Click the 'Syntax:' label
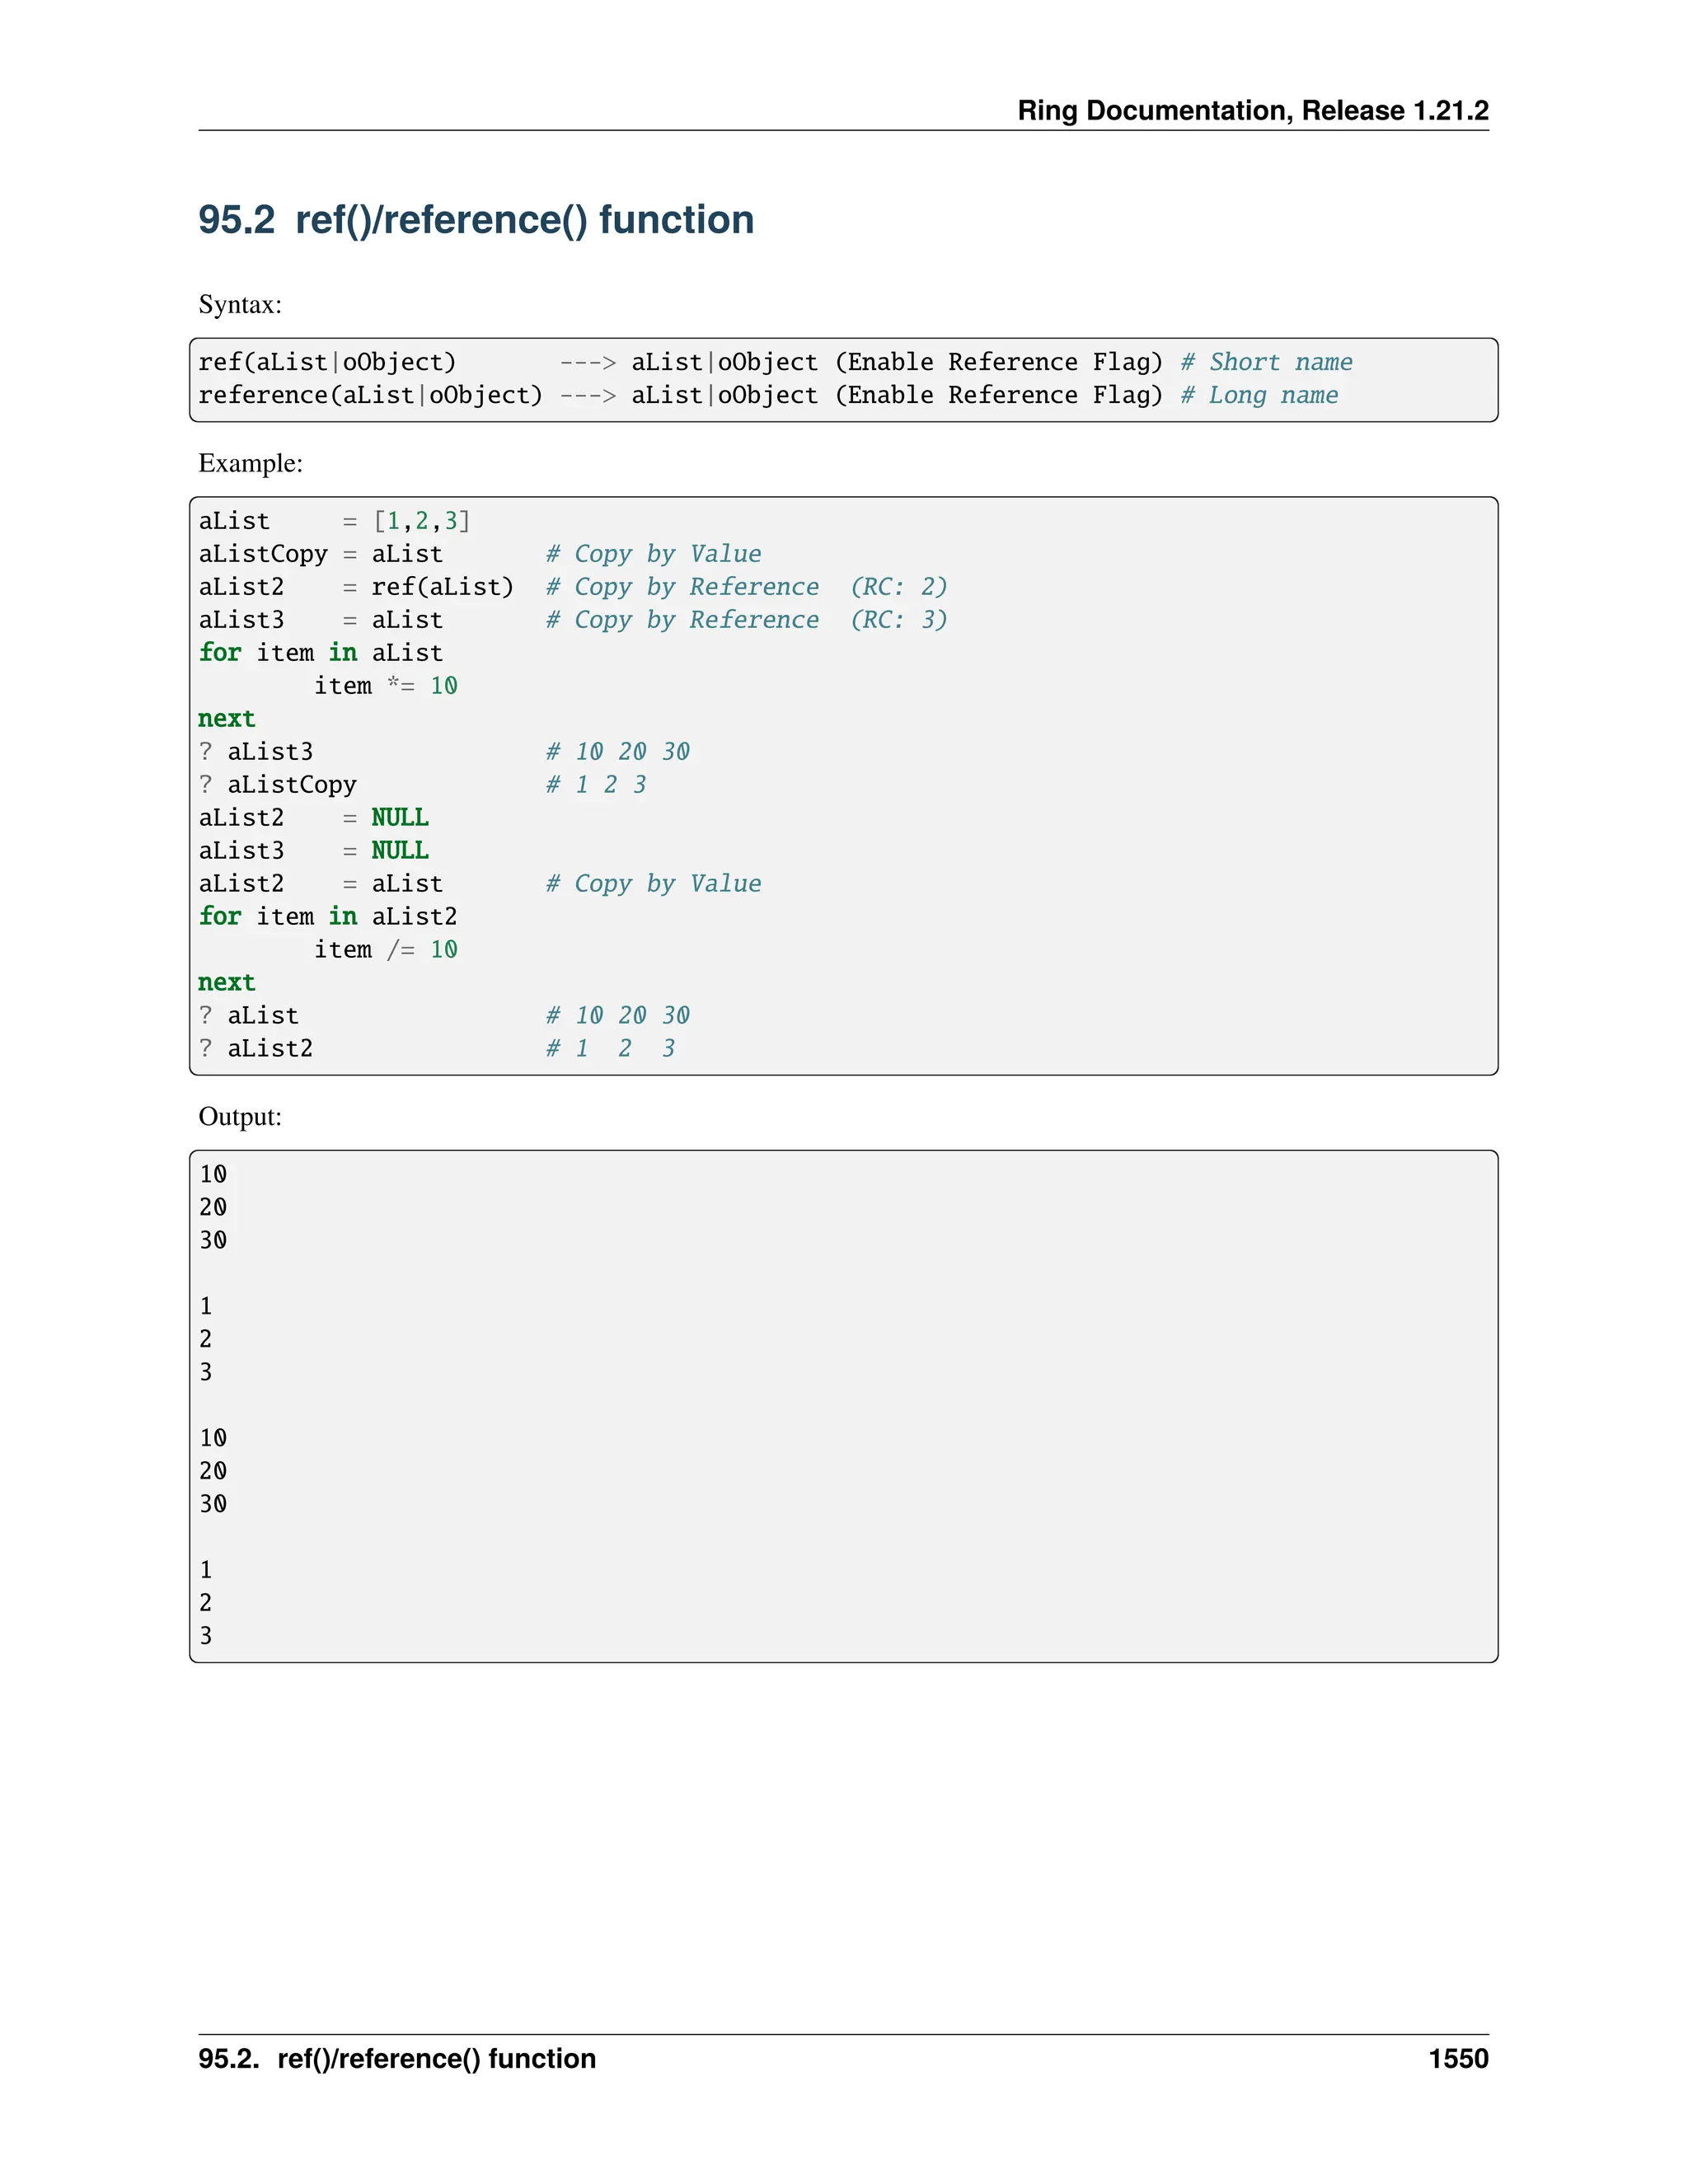The width and height of the screenshot is (1688, 2184). [240, 304]
